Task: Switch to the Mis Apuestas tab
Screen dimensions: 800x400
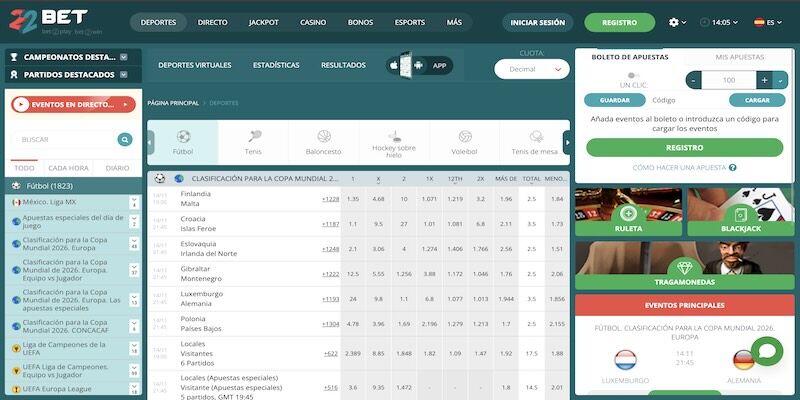Action: click(738, 57)
